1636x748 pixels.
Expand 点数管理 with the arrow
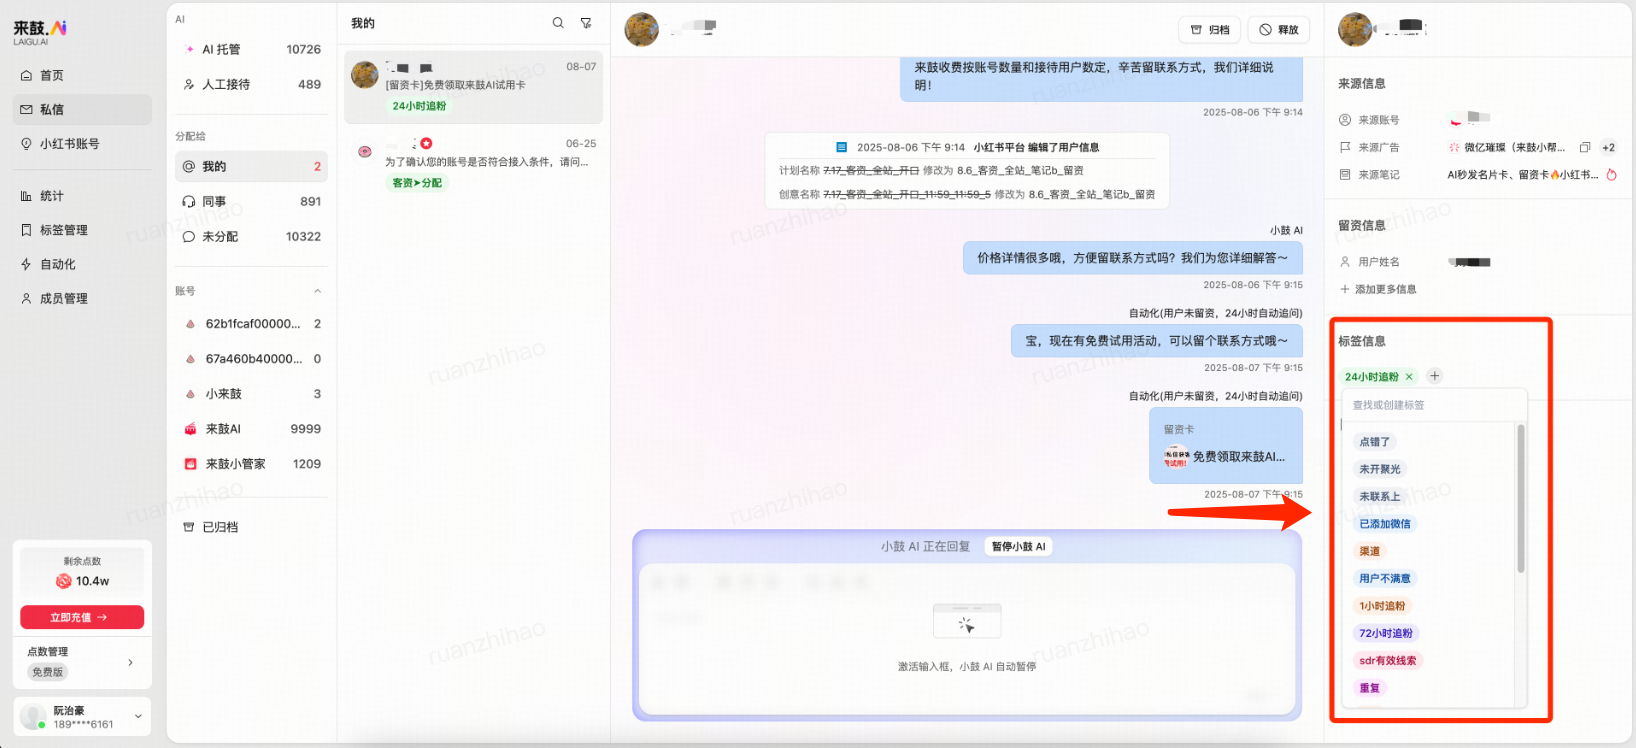[x=131, y=662]
